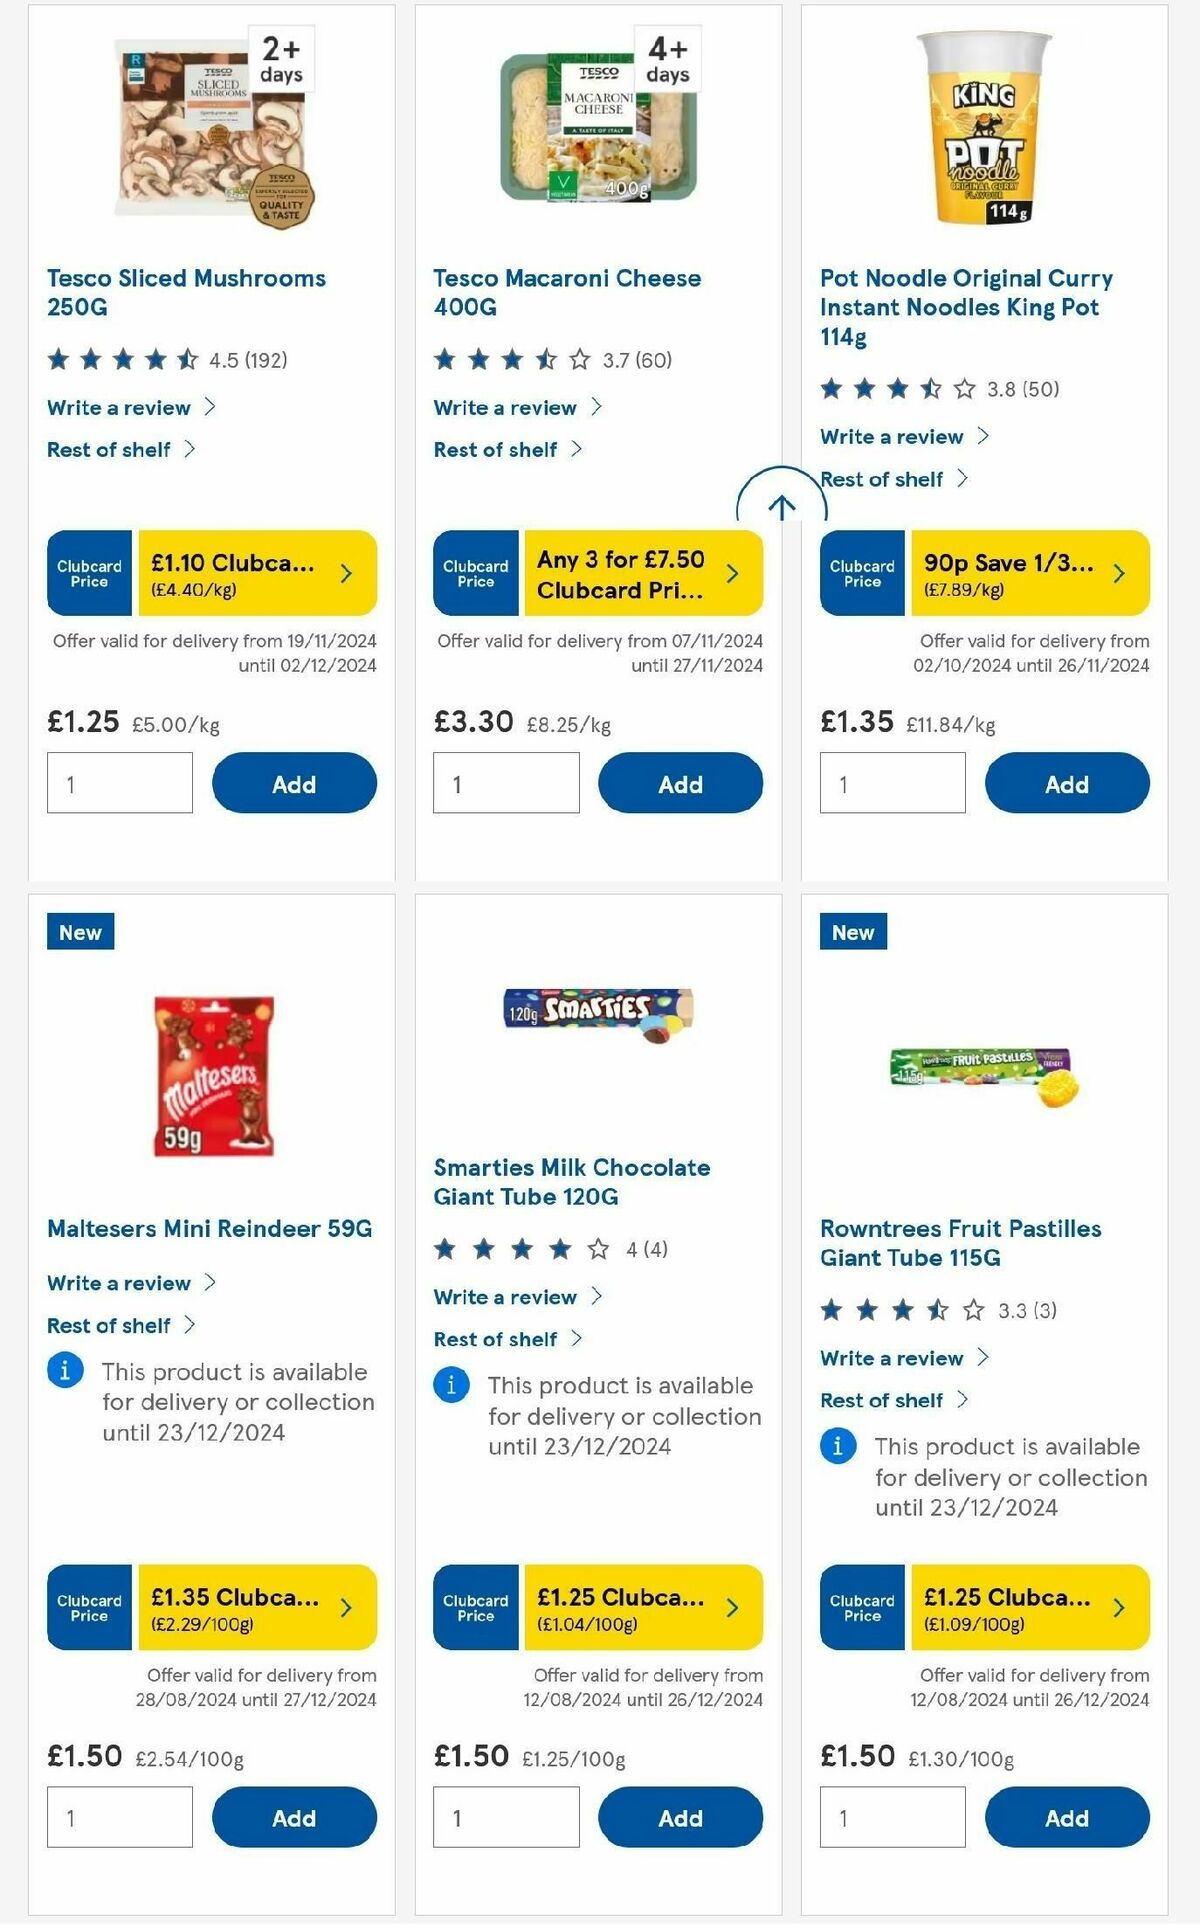Add Tesco Sliced Mushrooms to the basket
The height and width of the screenshot is (1928, 1200).
[292, 783]
